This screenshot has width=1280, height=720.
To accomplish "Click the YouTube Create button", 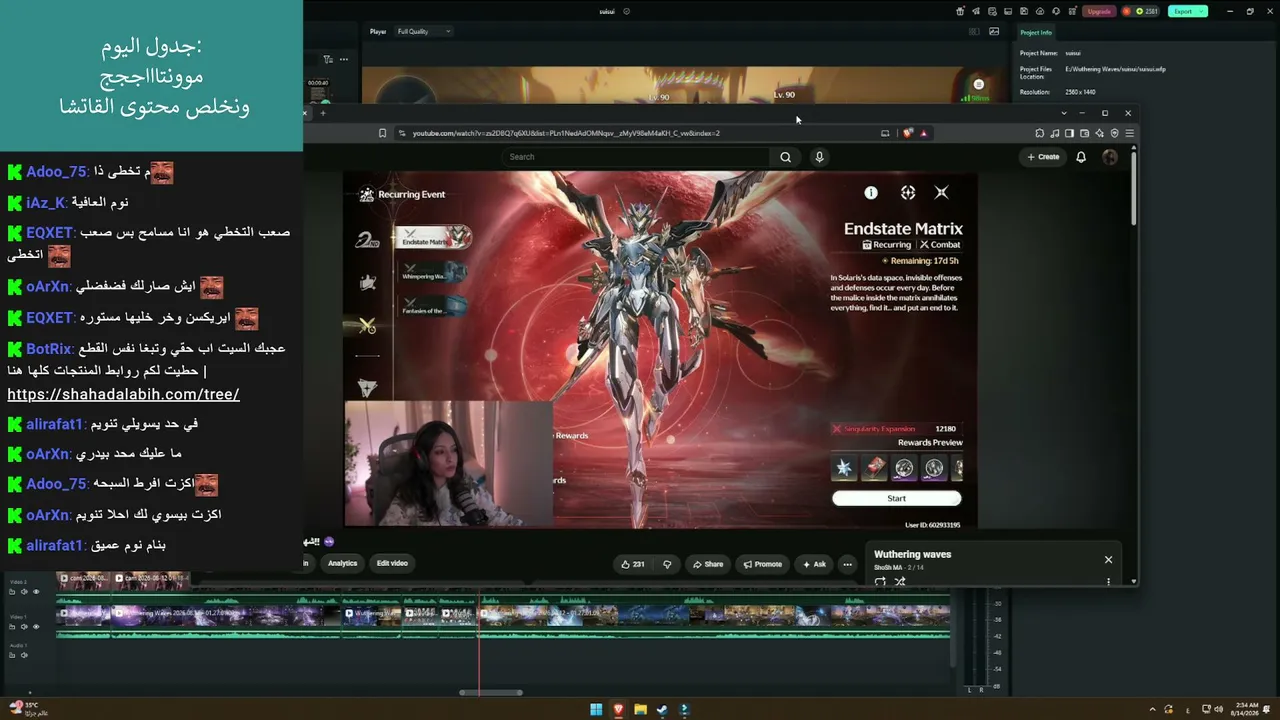I will (1043, 157).
